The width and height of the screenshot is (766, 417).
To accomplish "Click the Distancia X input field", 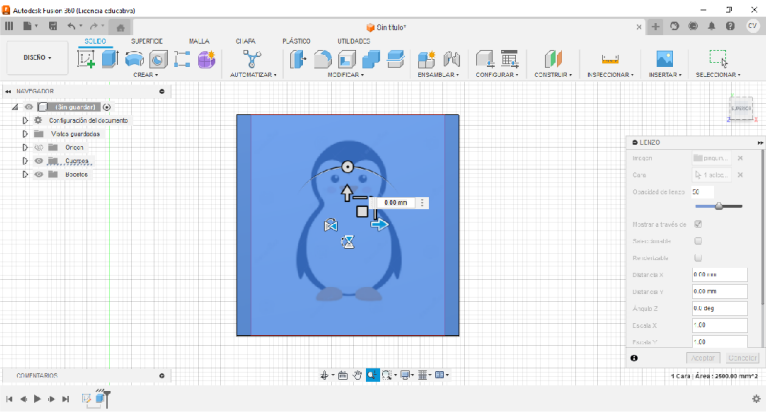I will 720,274.
